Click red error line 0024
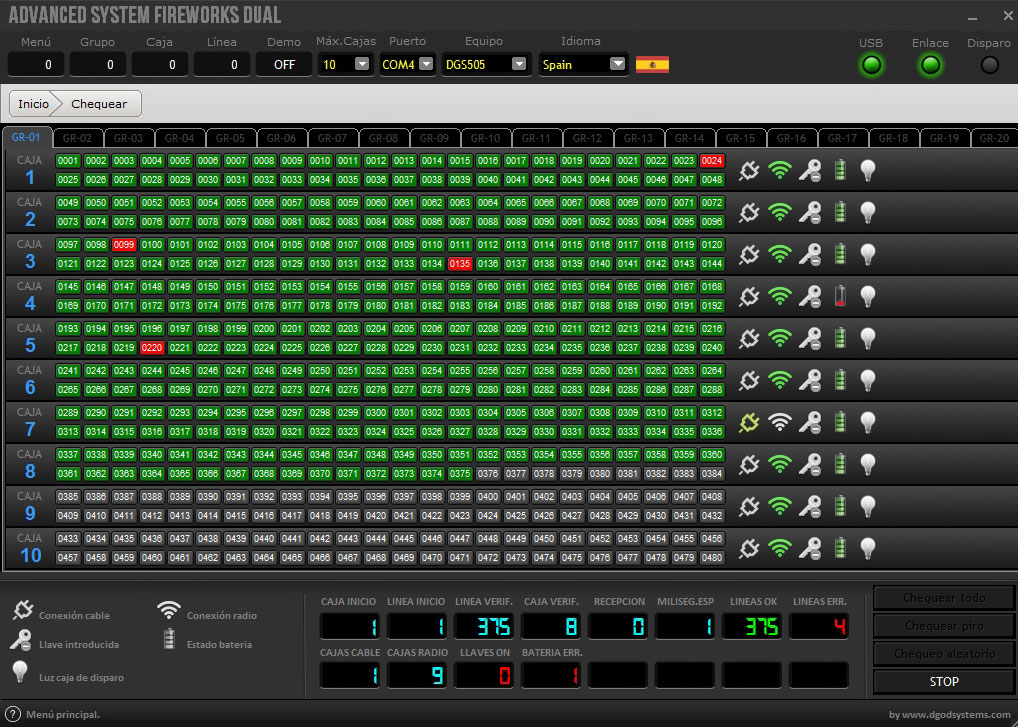 click(711, 161)
